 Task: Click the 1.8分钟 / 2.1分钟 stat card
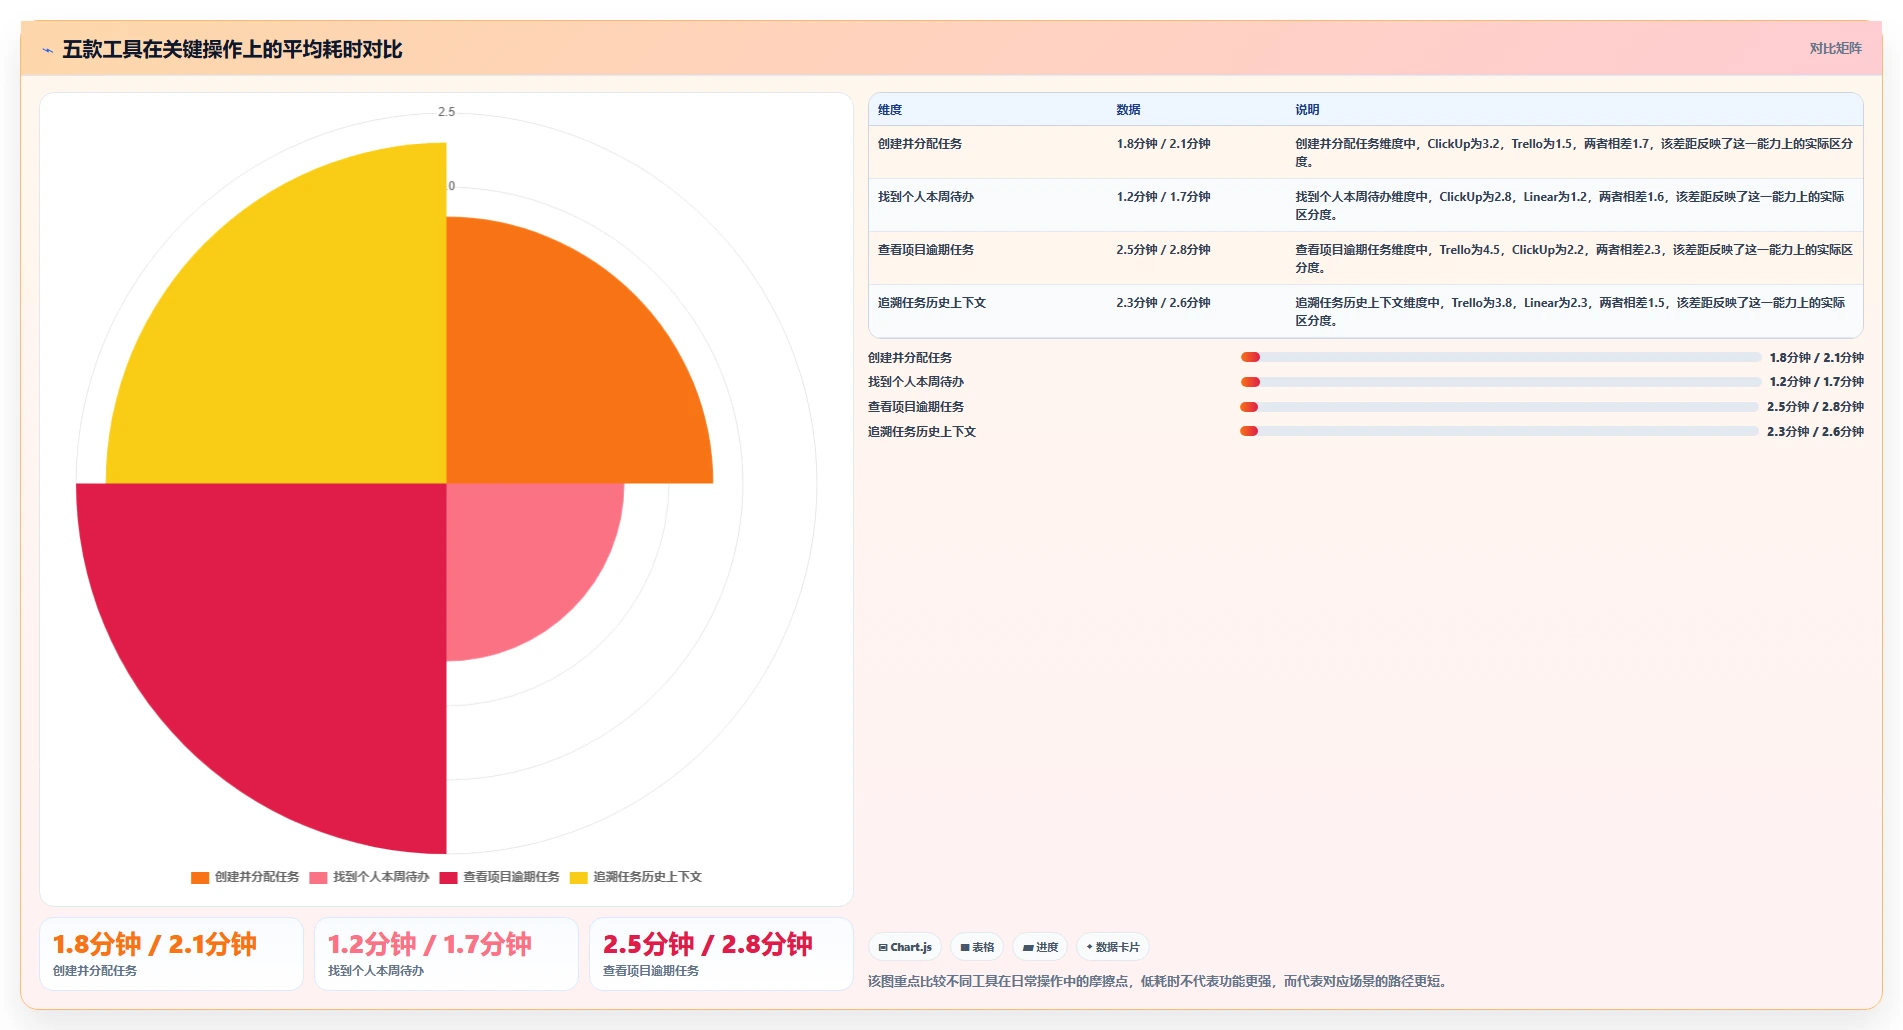[x=171, y=954]
